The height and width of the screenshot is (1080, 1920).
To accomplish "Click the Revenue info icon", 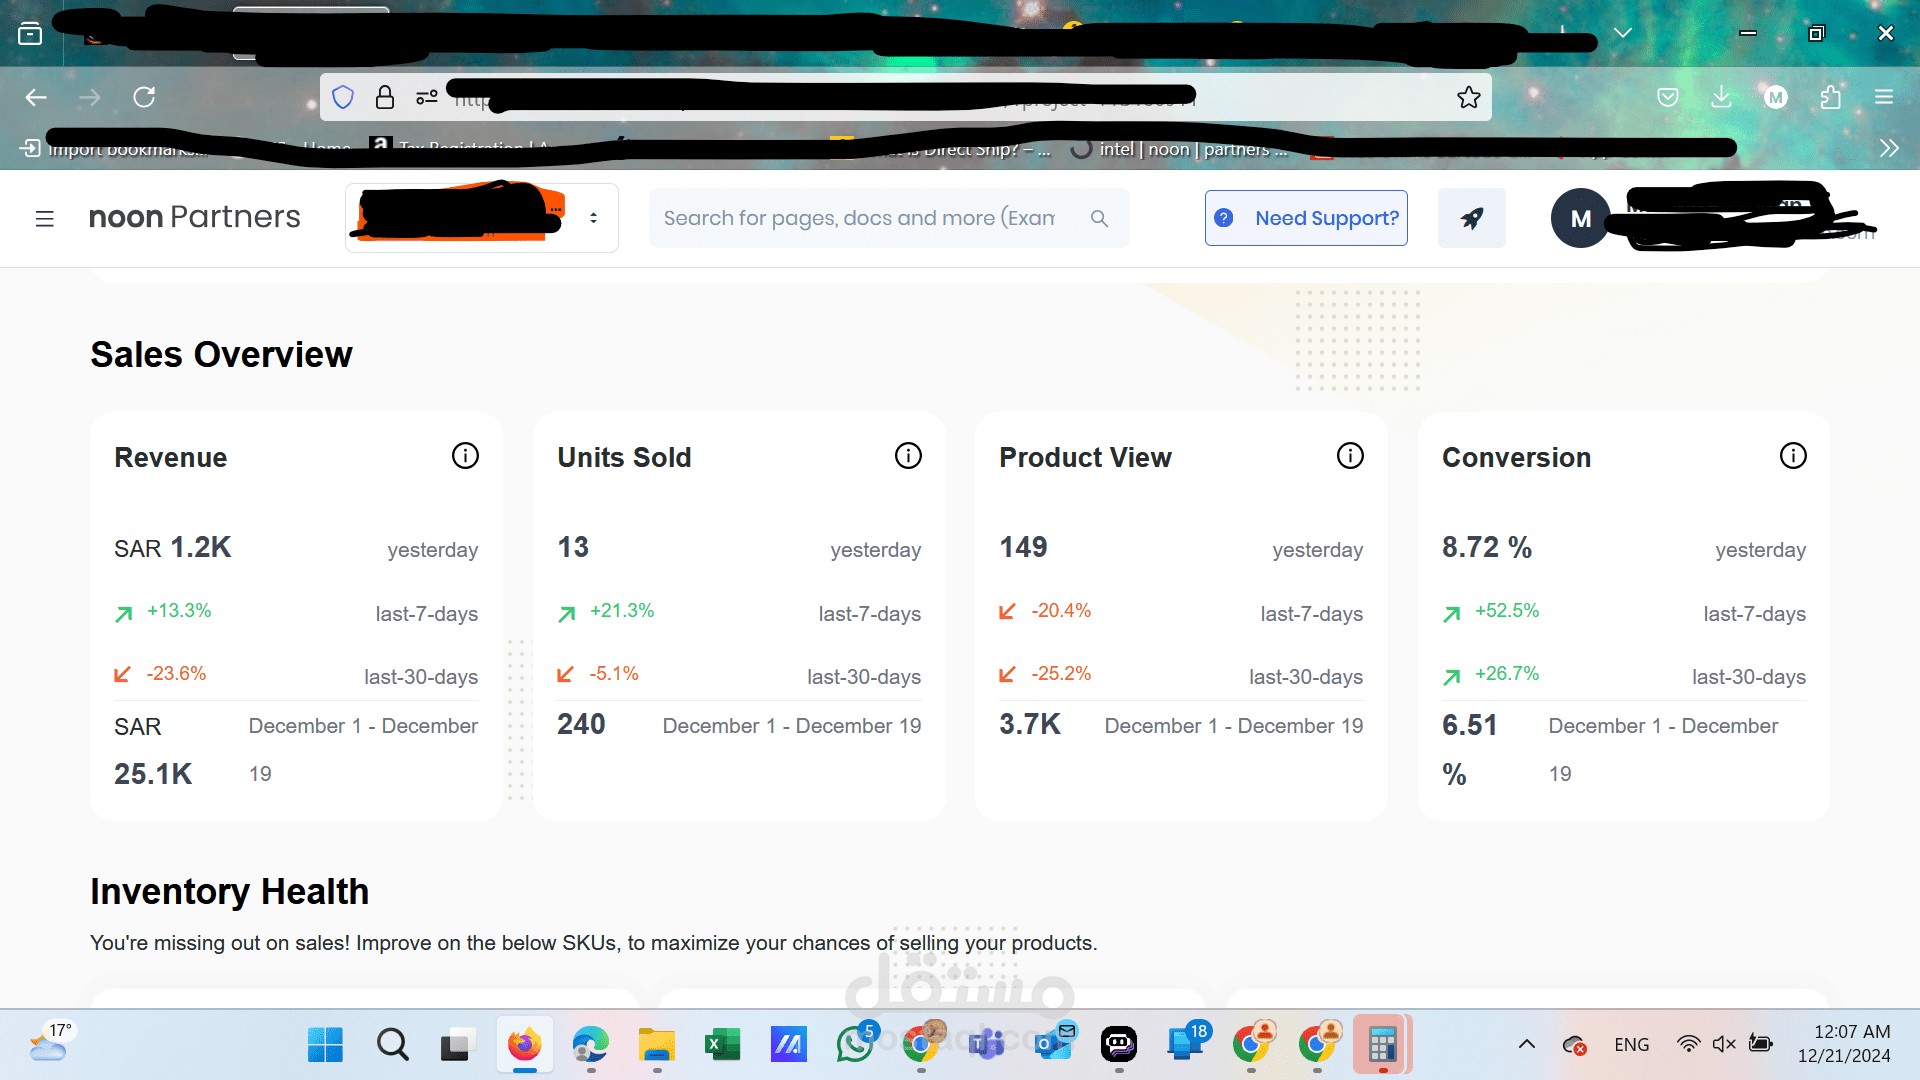I will (x=465, y=456).
